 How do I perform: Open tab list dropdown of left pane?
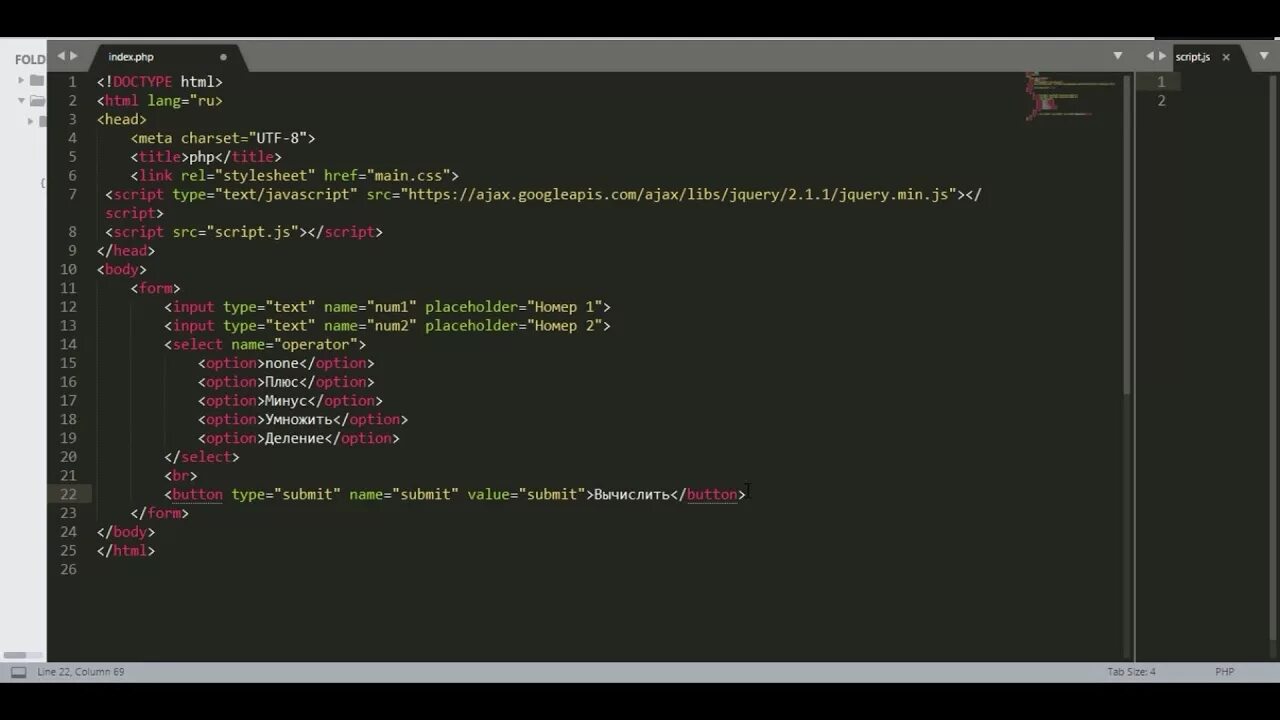1118,56
